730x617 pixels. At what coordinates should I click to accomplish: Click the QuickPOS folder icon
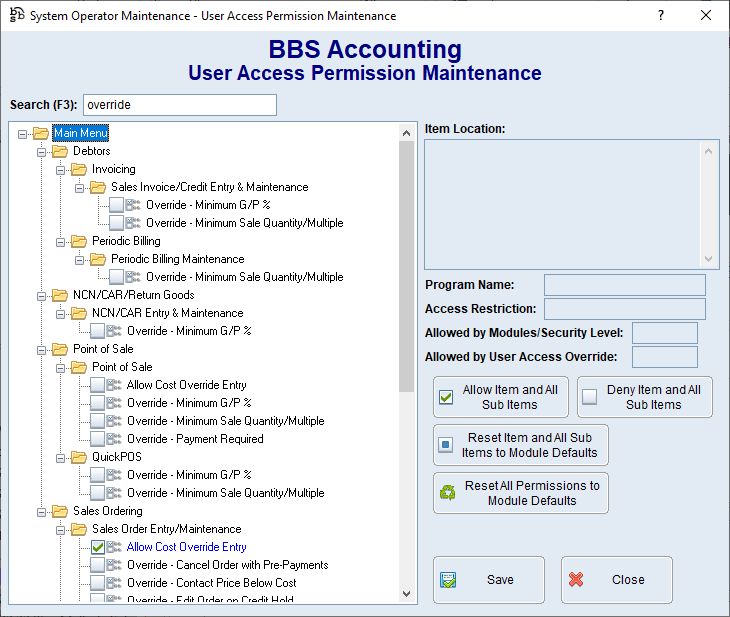pyautogui.click(x=79, y=457)
